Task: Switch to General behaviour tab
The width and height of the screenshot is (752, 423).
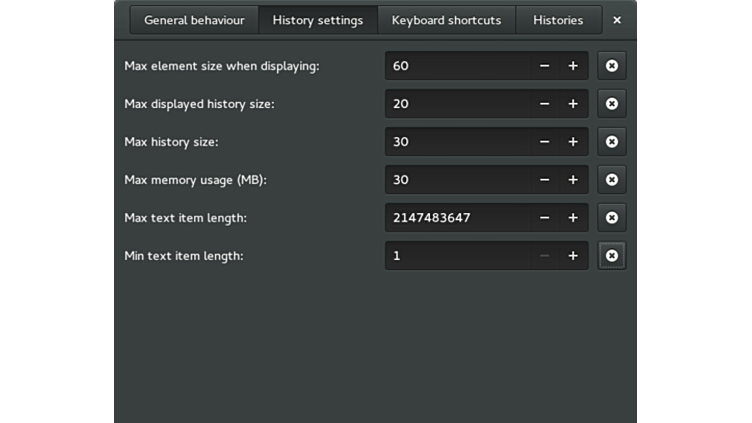Action: [194, 20]
